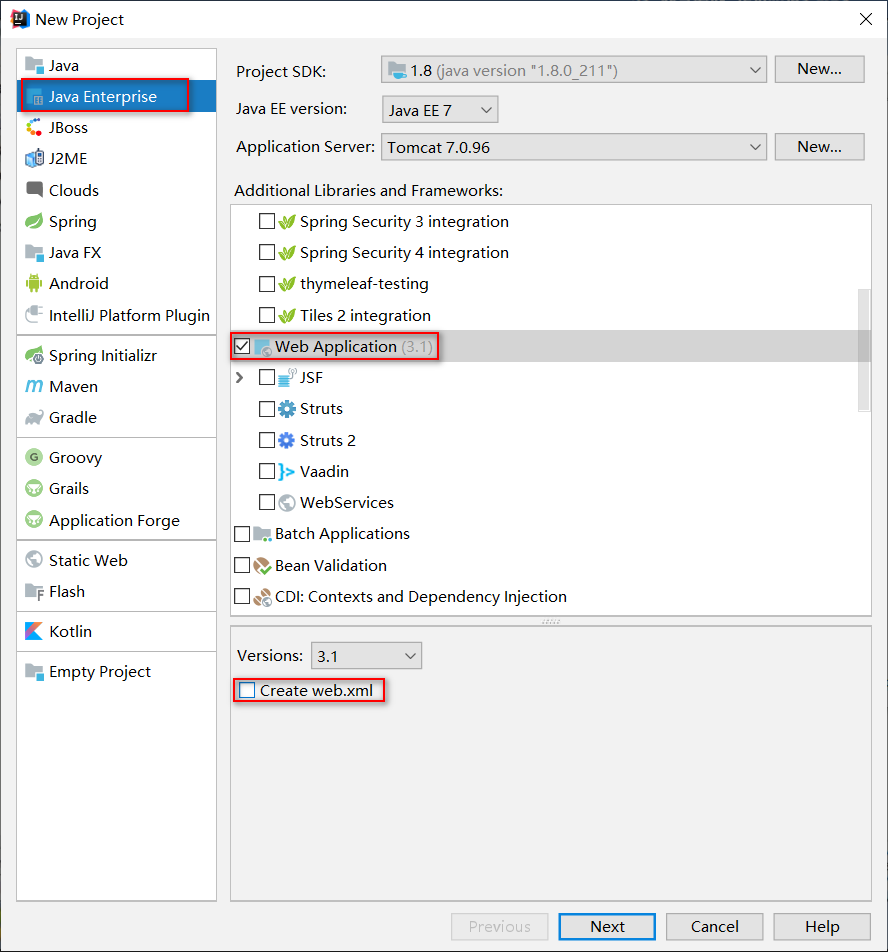The width and height of the screenshot is (888, 952).
Task: Click the Struts gear icon
Action: (x=286, y=409)
